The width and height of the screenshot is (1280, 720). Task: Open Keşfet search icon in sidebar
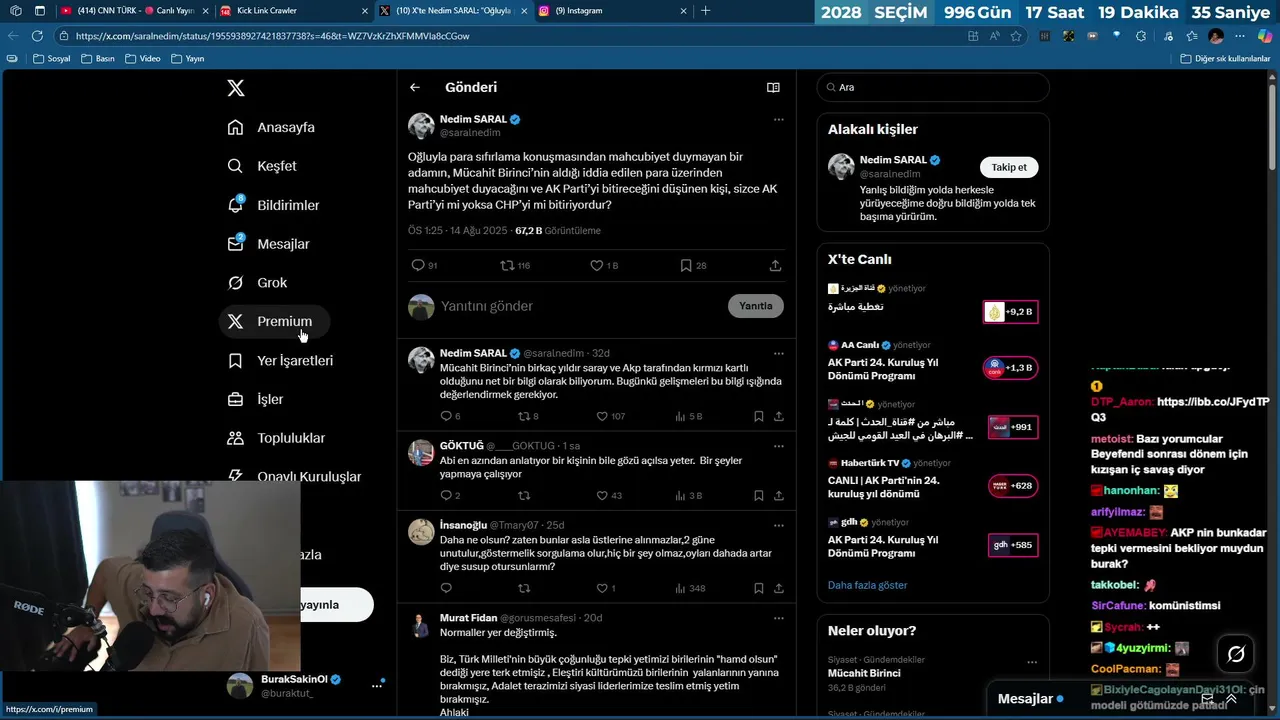point(235,166)
